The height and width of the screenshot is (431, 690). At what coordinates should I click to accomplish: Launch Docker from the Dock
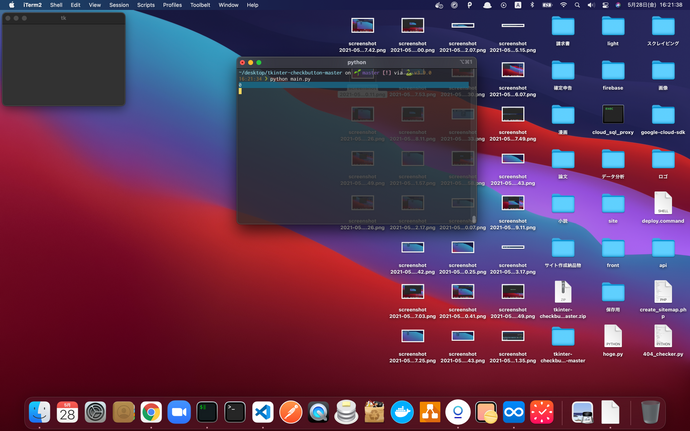point(402,413)
